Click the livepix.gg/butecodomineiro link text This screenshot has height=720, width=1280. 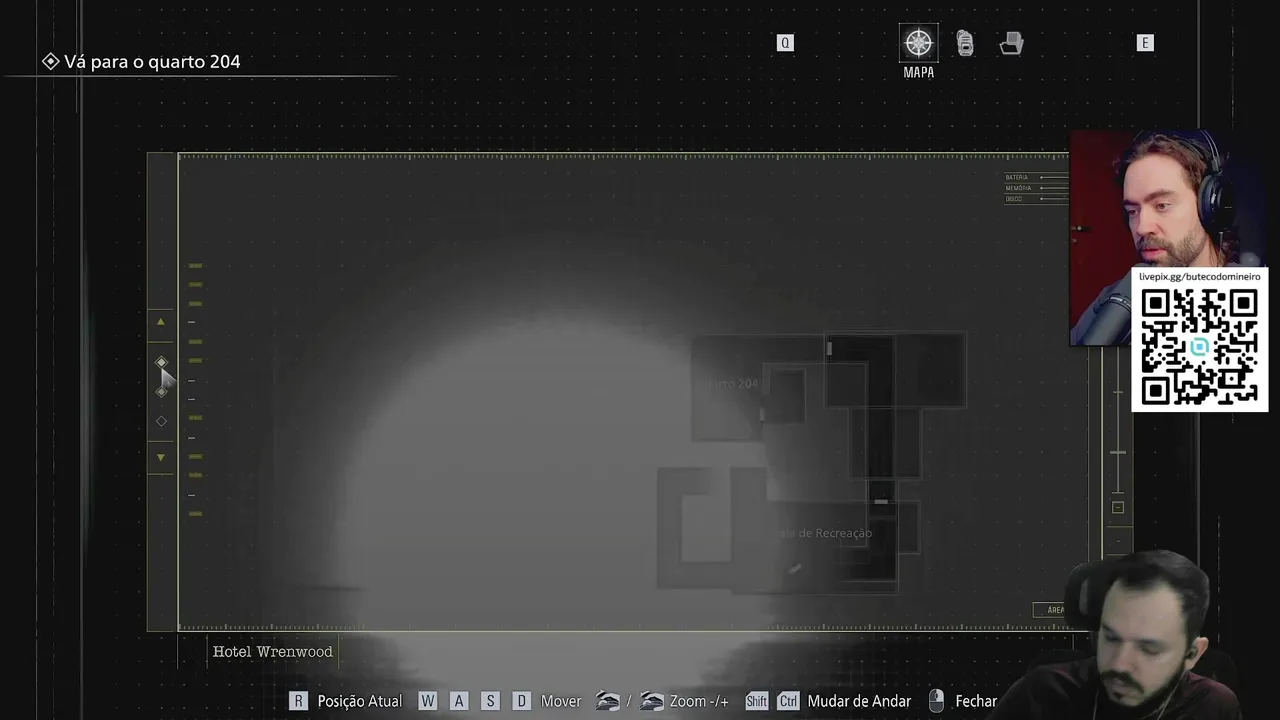pyautogui.click(x=1199, y=276)
